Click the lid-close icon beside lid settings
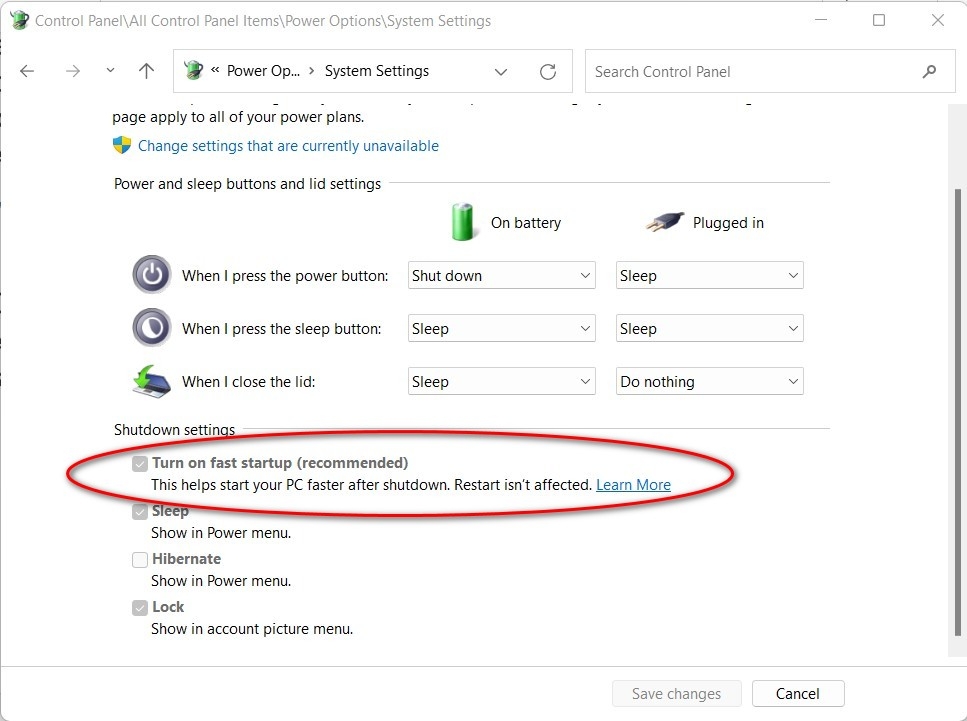 [151, 380]
